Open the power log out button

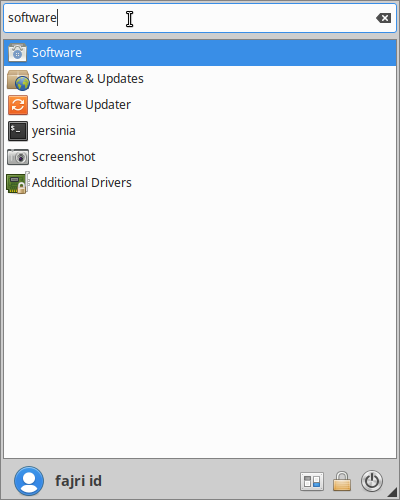(x=372, y=481)
